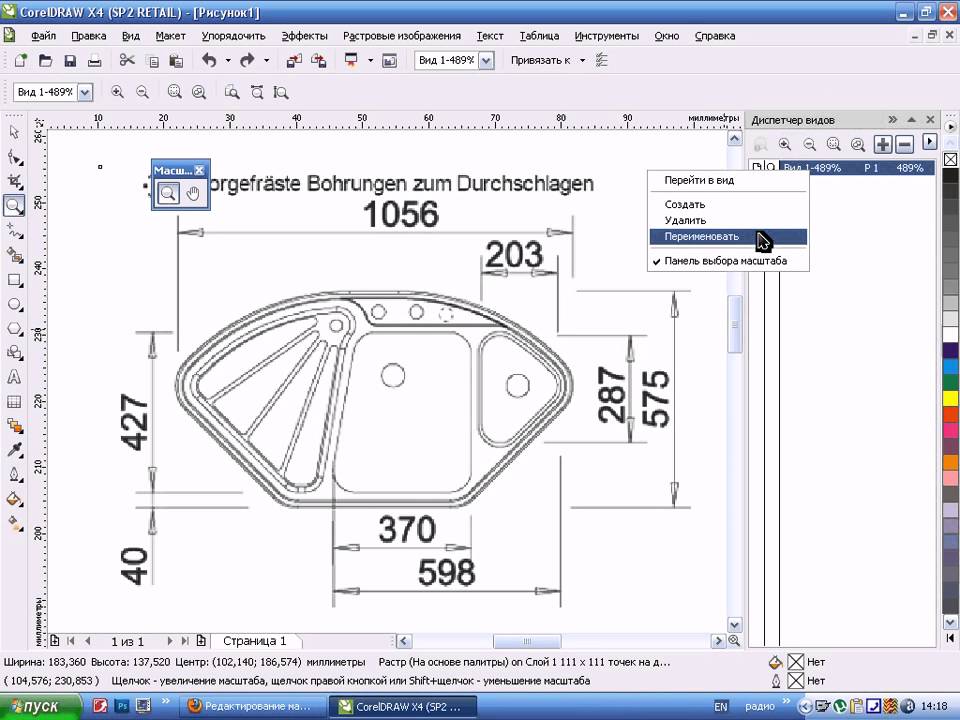960x720 pixels.
Task: Open the 'Эффекты' menu
Action: click(304, 35)
